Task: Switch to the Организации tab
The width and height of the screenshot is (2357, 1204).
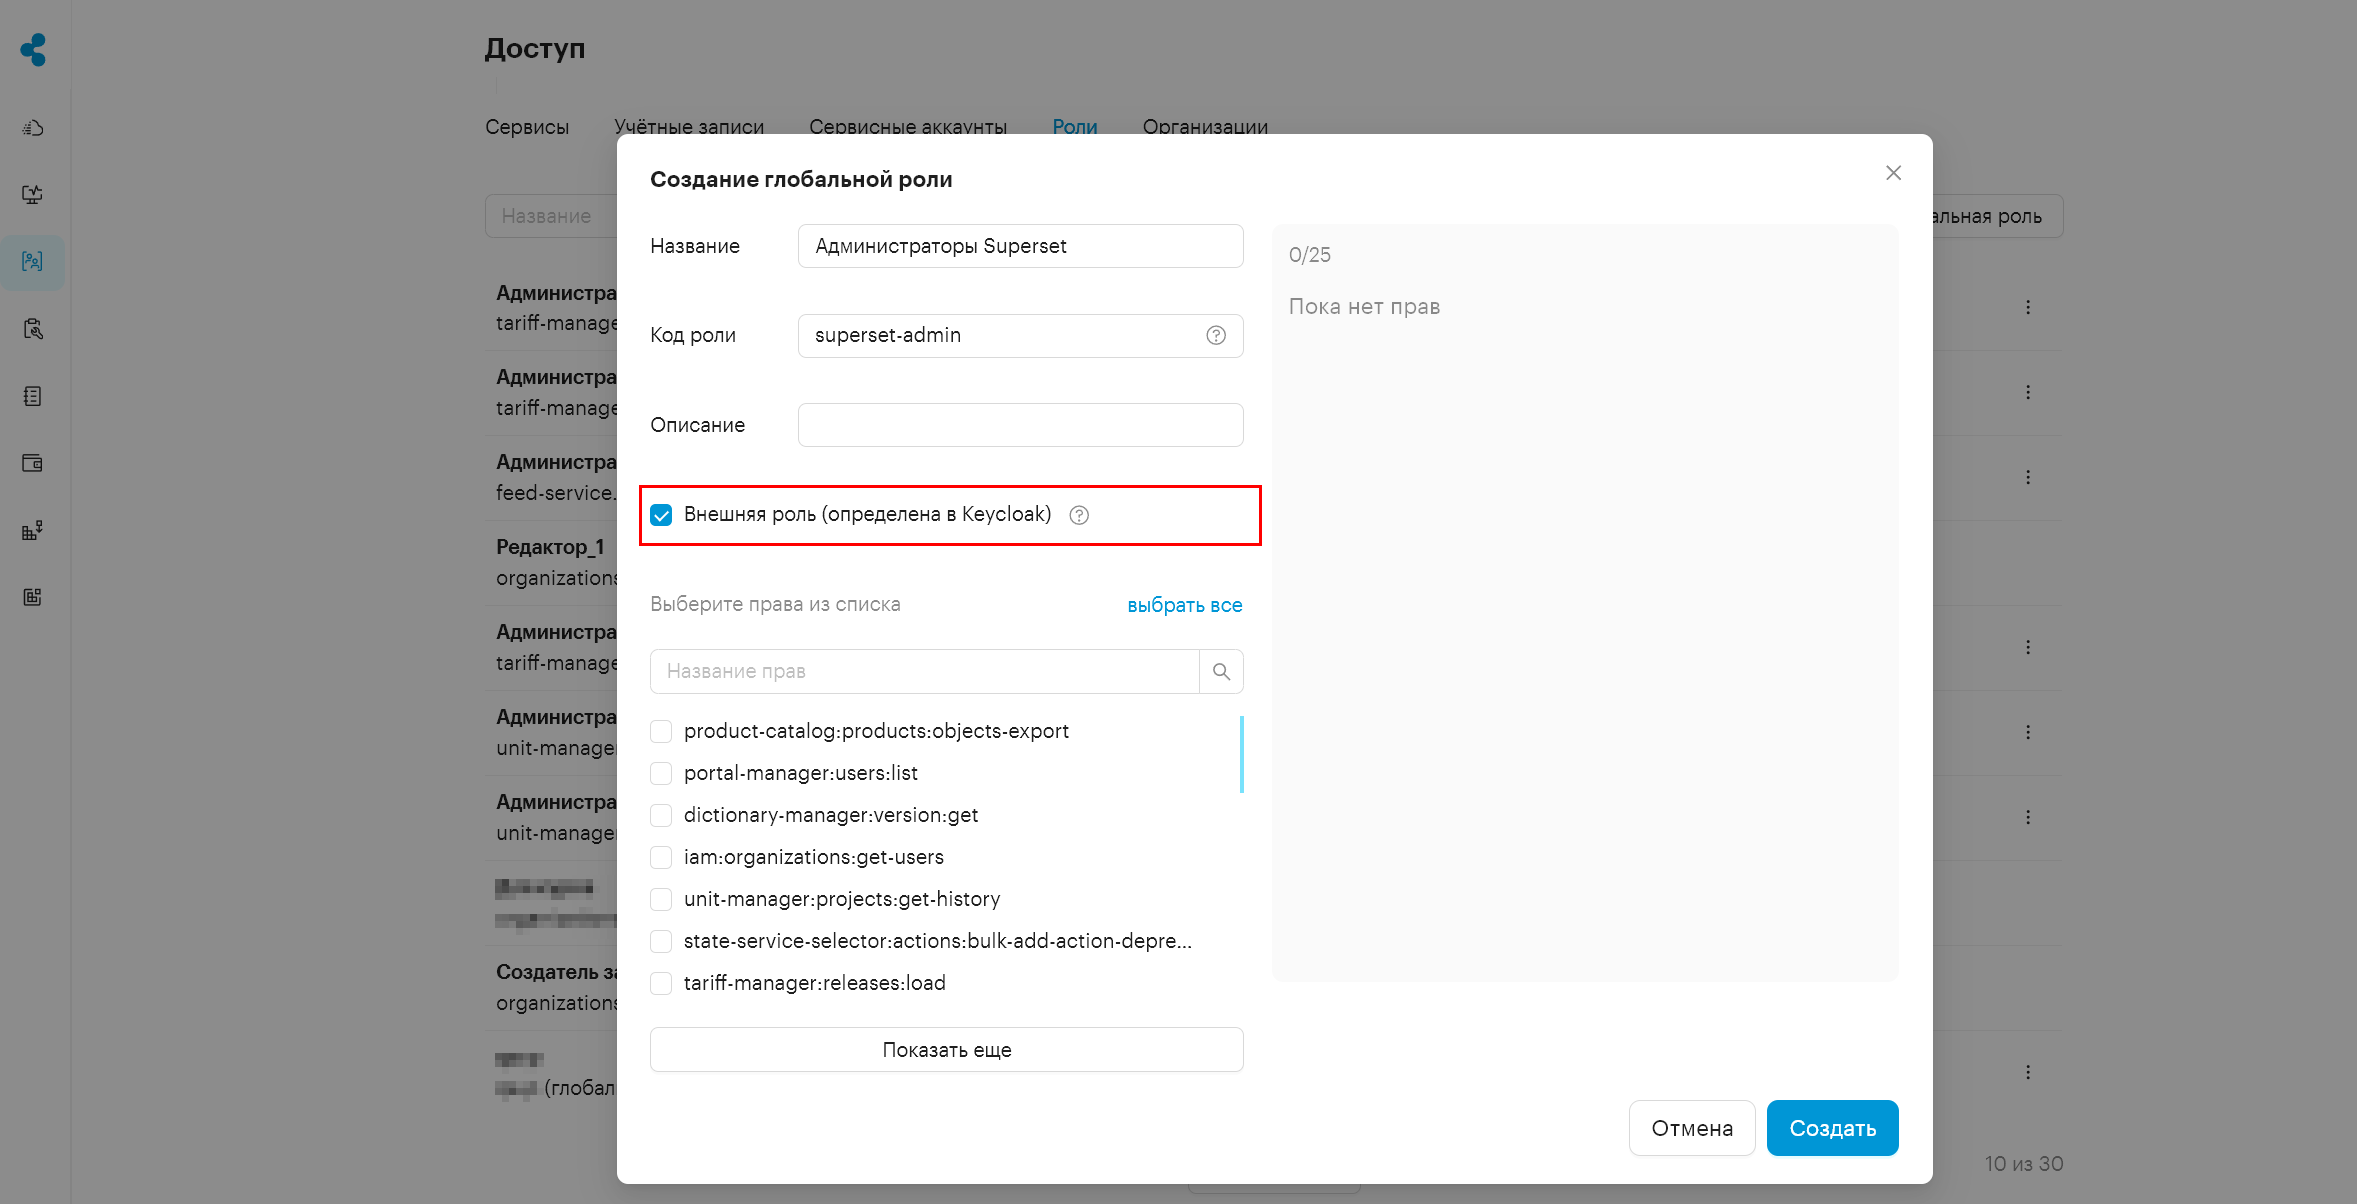Action: (x=1205, y=127)
